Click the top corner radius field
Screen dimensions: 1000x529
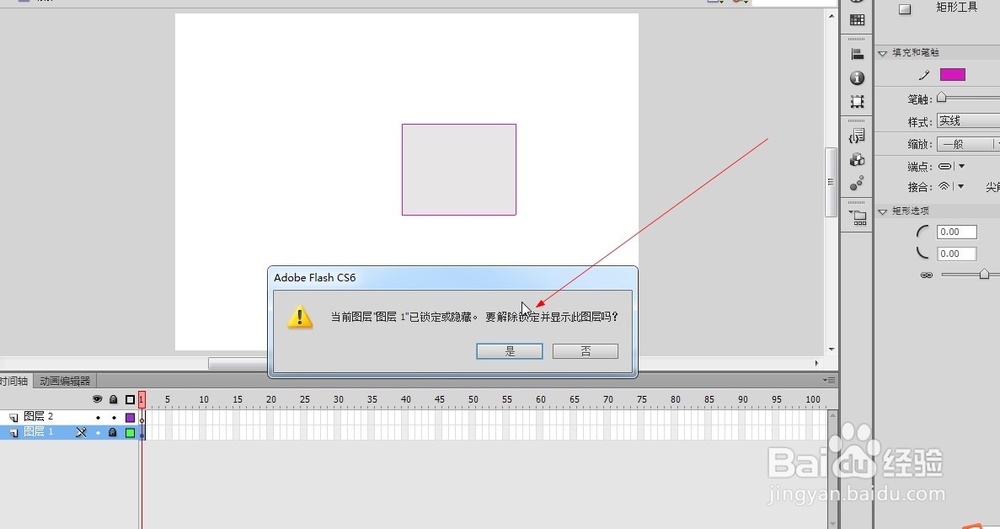click(957, 232)
